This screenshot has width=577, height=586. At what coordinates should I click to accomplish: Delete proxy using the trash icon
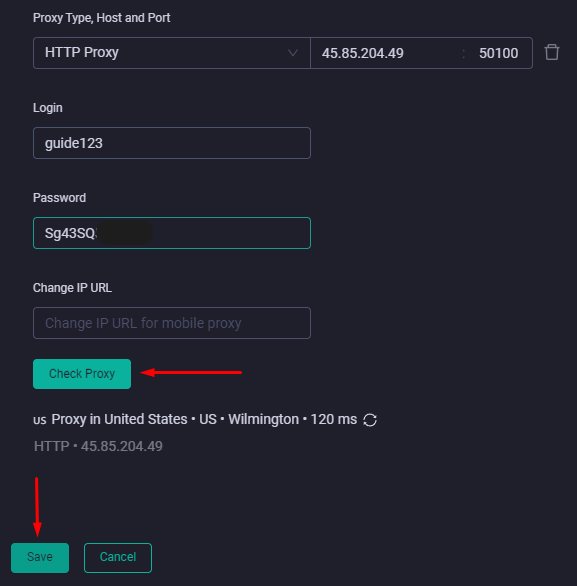552,52
